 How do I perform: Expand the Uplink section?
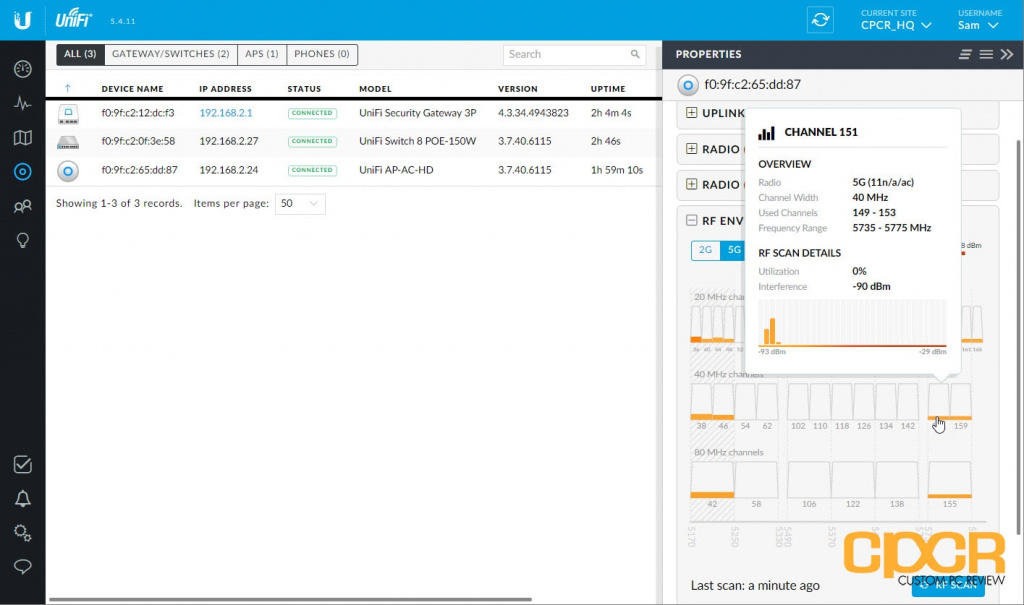(x=691, y=113)
